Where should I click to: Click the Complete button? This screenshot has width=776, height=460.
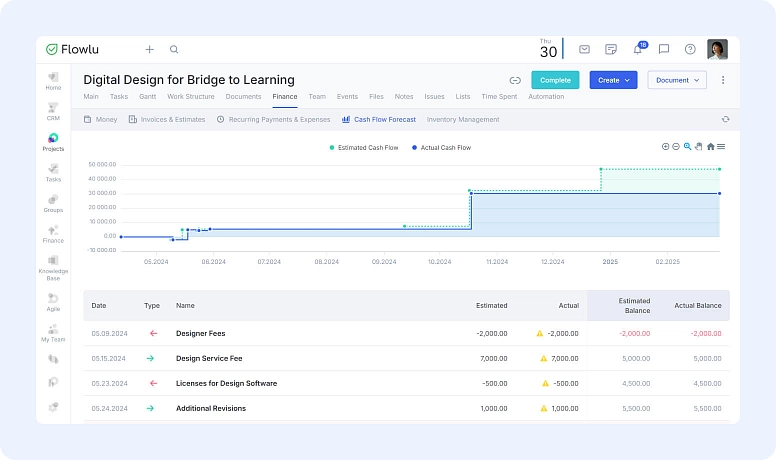click(x=555, y=80)
